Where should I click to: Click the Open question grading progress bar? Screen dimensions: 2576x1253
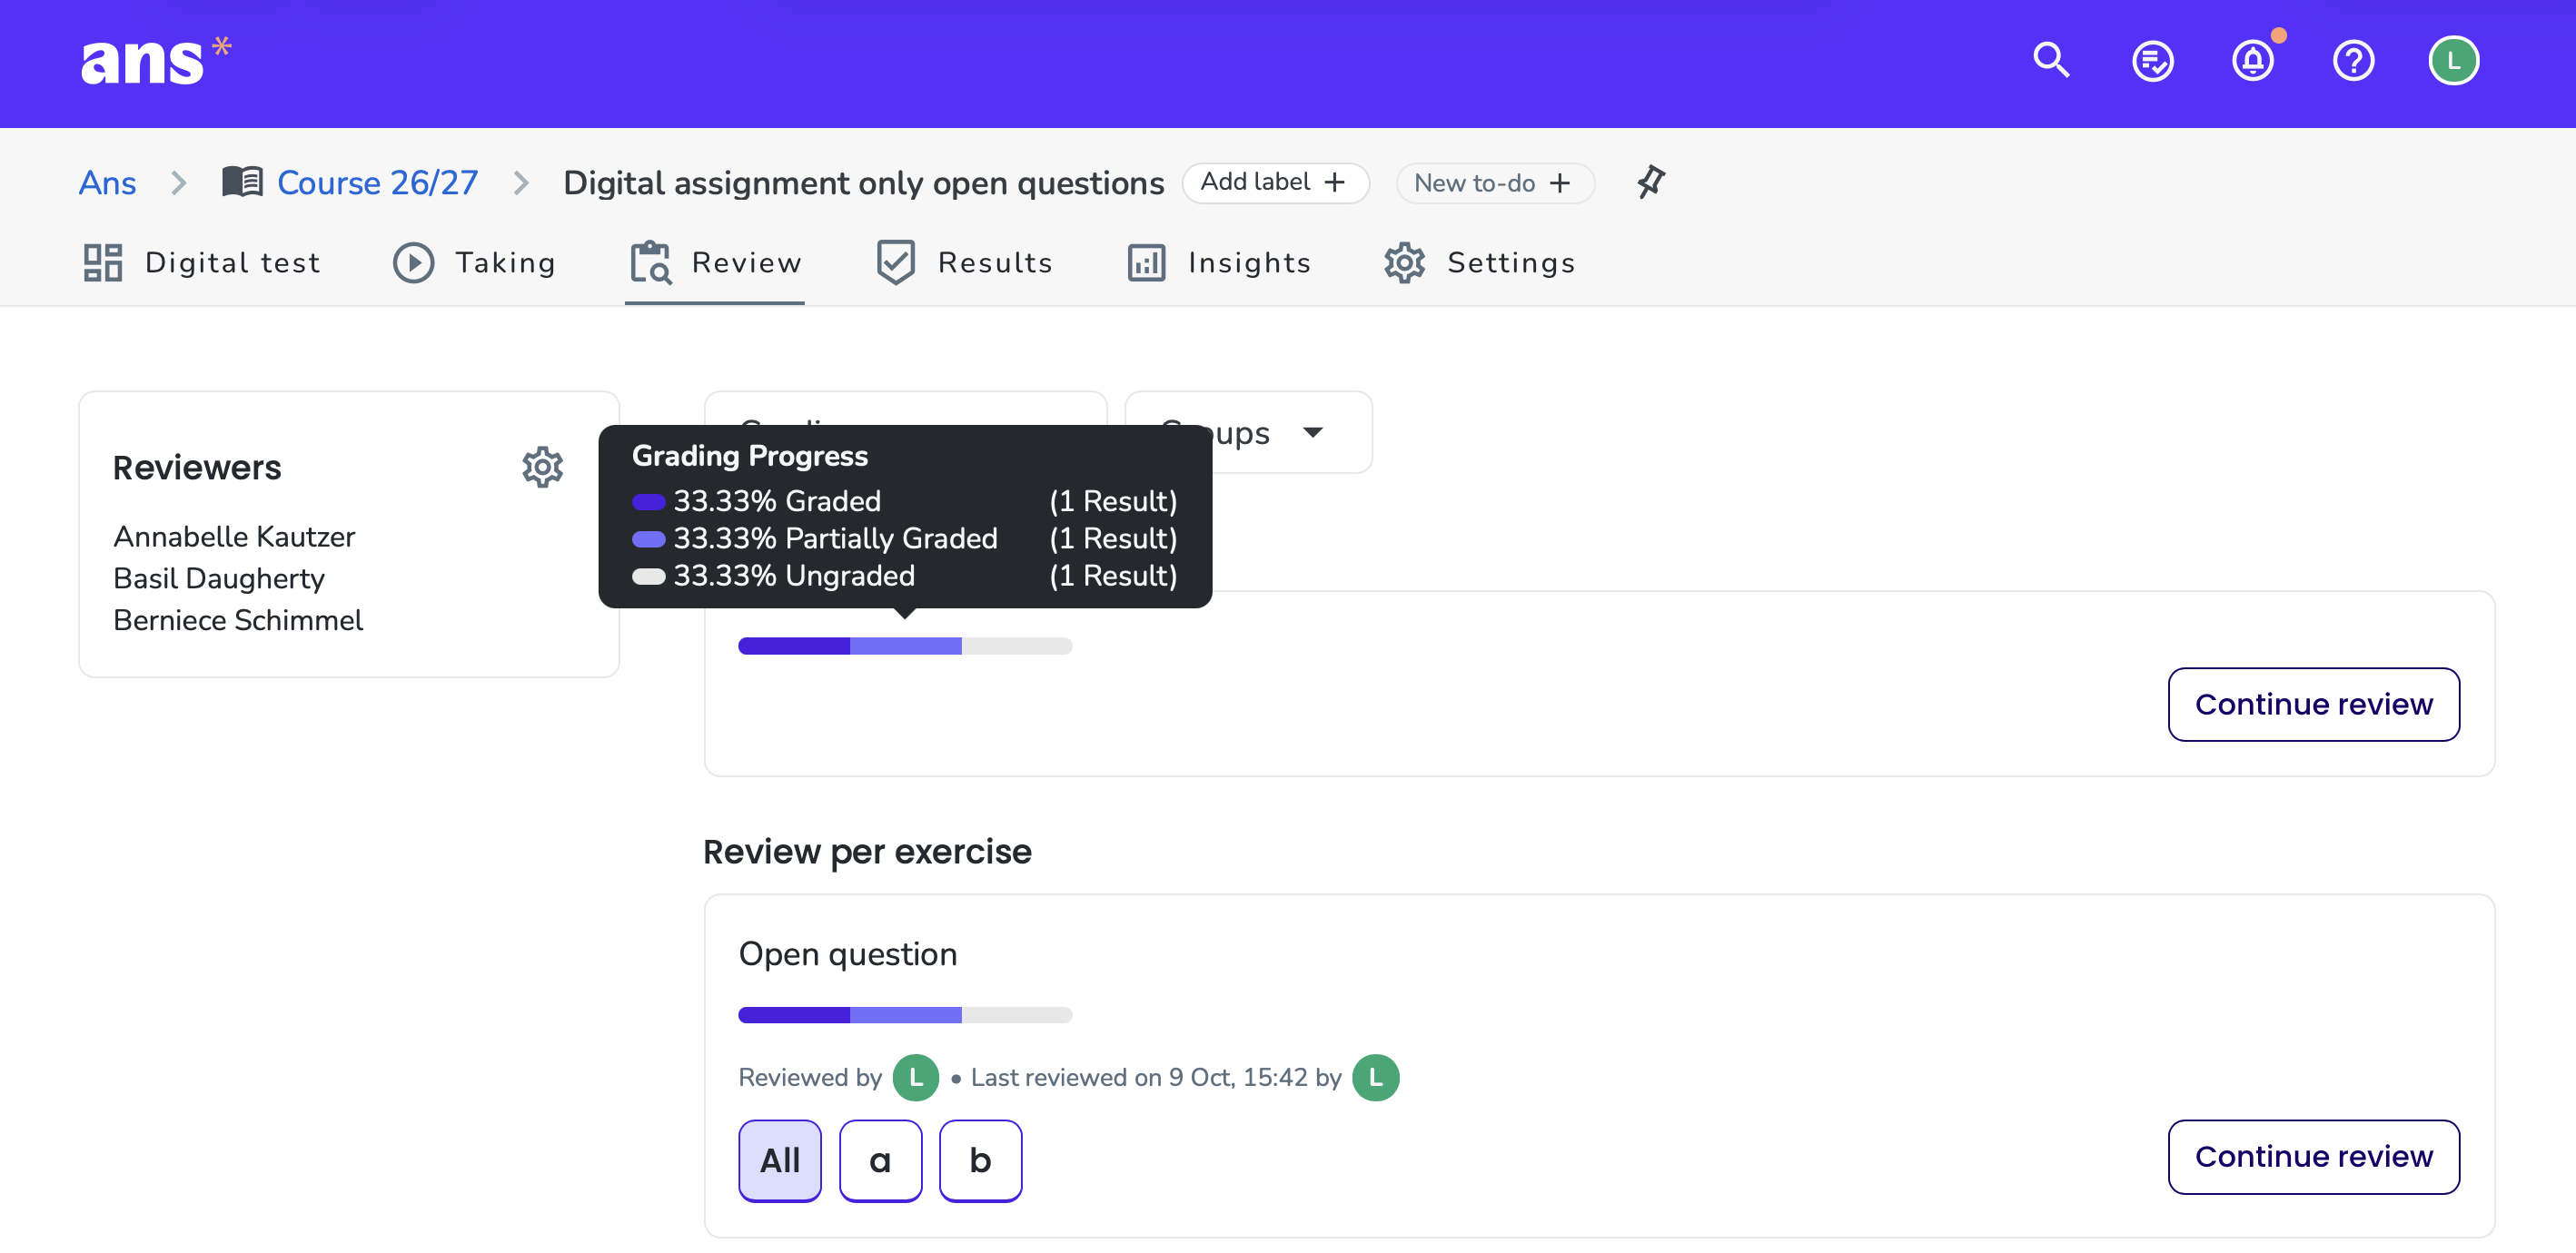click(905, 1015)
